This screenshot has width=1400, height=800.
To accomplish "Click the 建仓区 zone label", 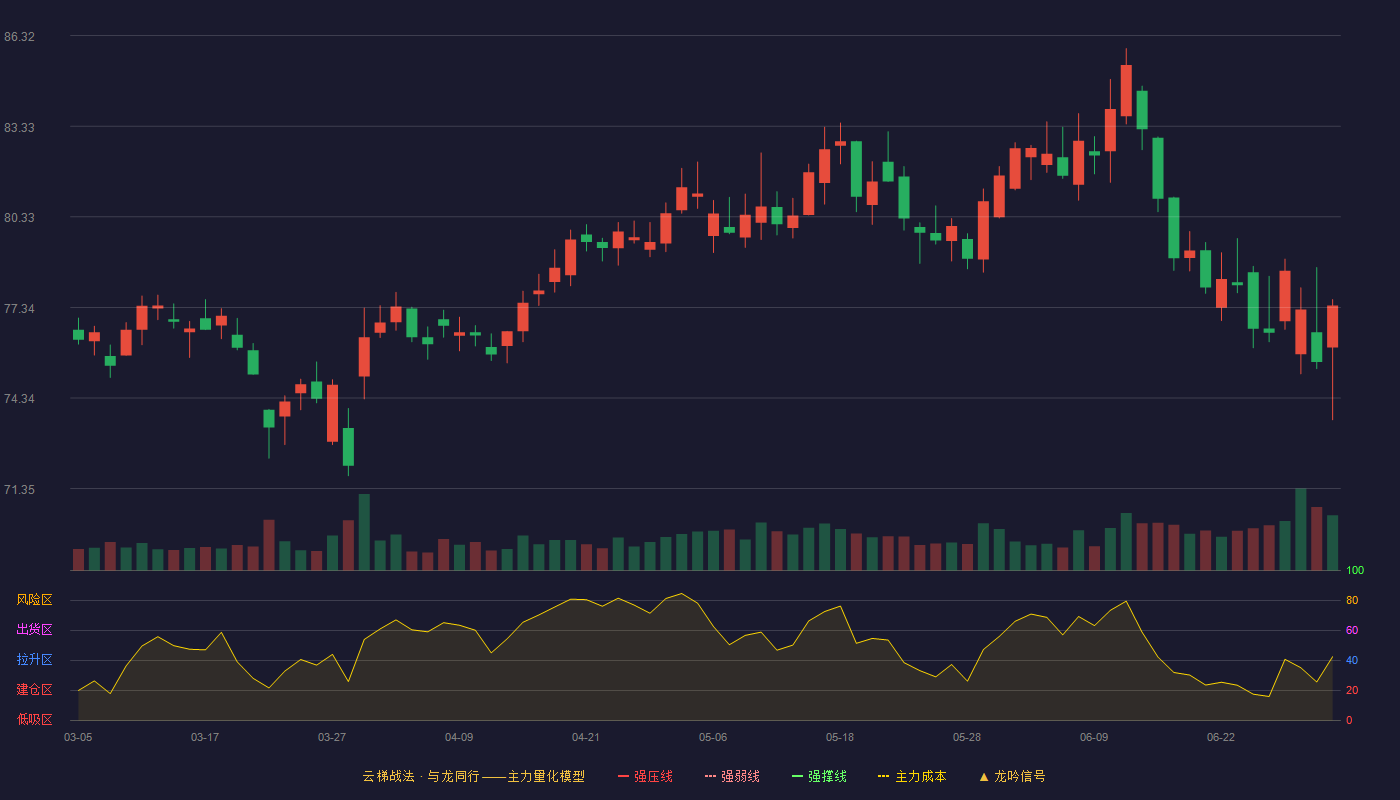I will (x=34, y=690).
